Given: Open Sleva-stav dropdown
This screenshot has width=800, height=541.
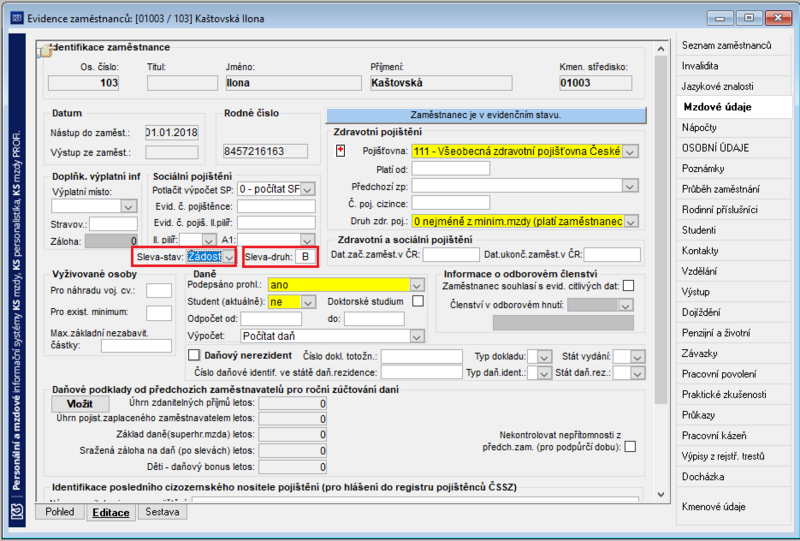Looking at the screenshot, I should tap(229, 257).
